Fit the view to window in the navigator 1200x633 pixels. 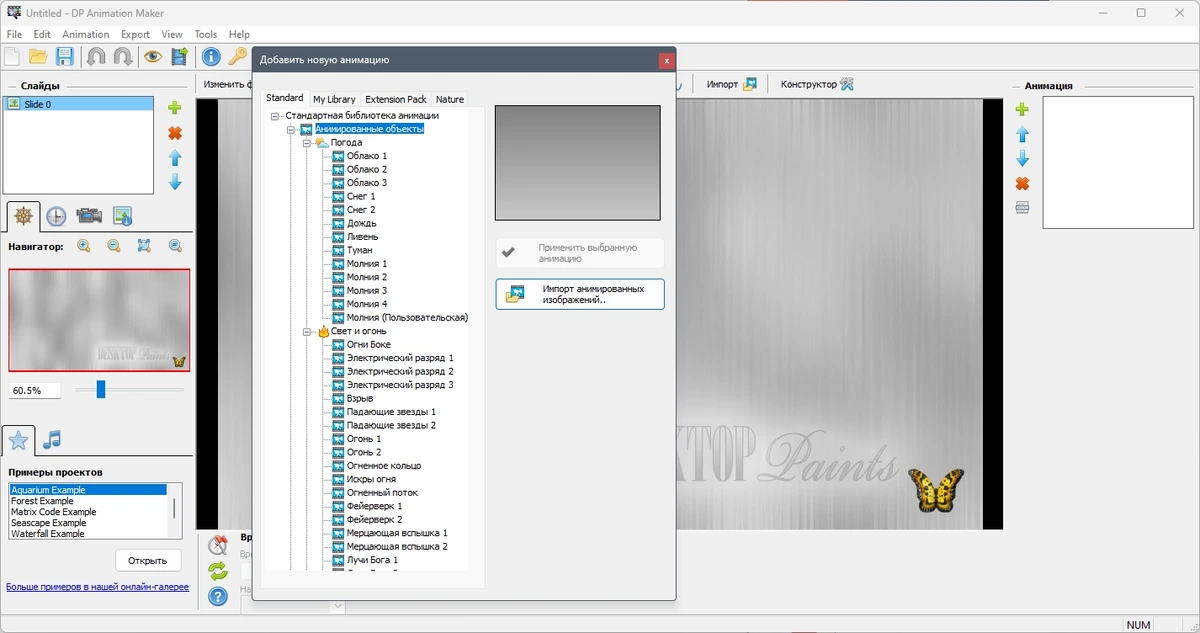(x=144, y=246)
